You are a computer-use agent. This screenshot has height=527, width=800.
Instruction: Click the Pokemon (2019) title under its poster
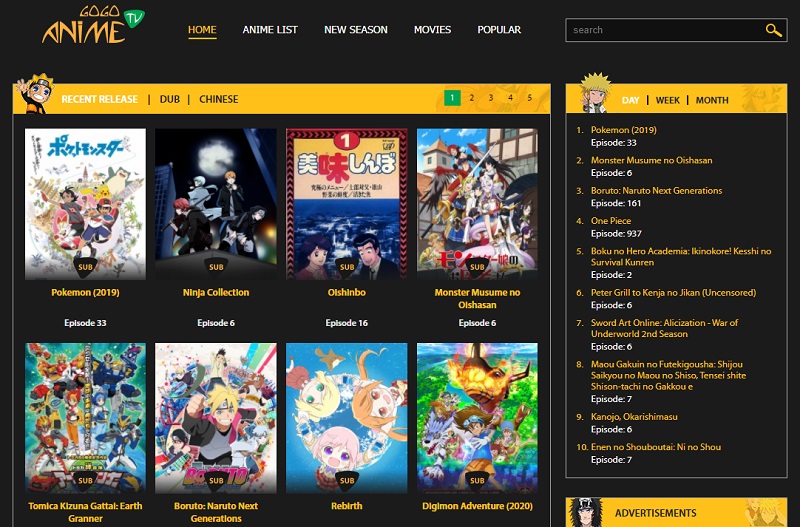(x=85, y=292)
